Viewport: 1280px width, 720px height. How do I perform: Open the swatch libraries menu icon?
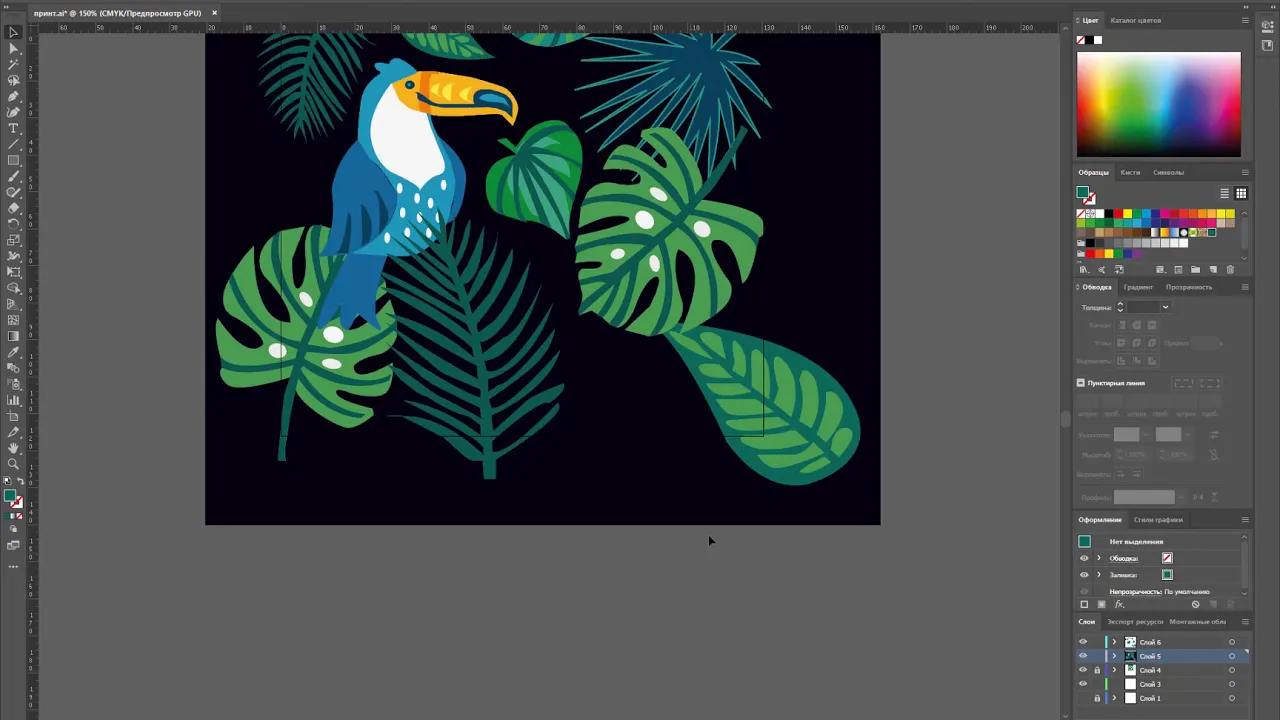[x=1084, y=270]
